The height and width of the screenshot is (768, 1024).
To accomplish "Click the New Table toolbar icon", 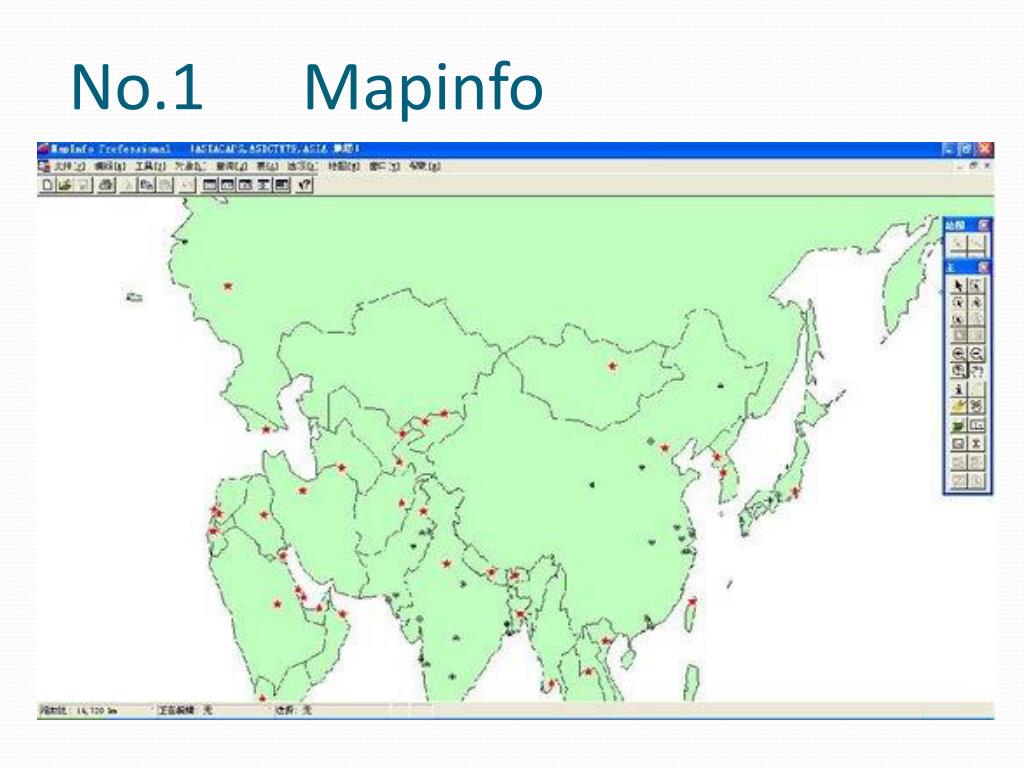I will tap(46, 185).
